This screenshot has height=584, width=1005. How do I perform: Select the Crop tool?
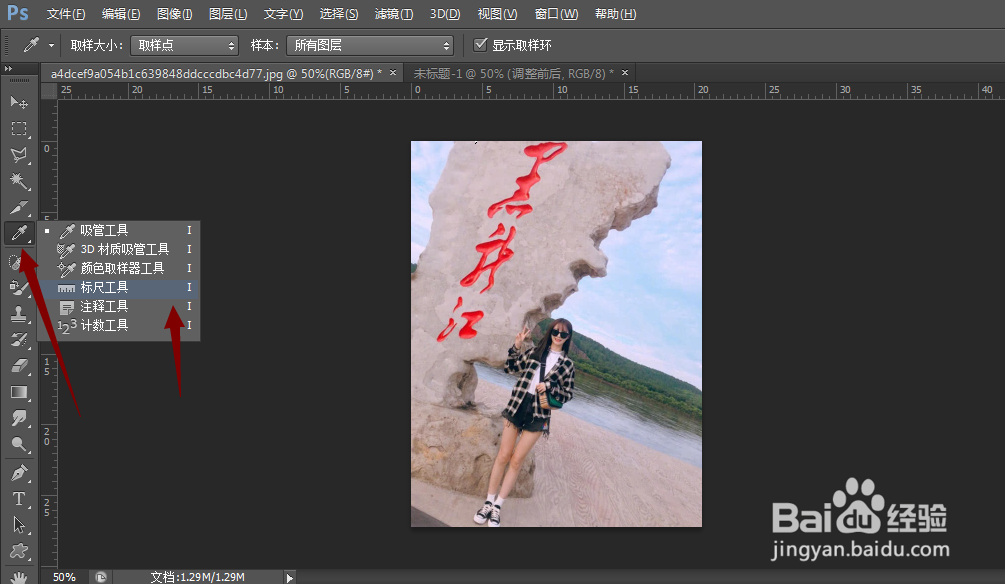tap(19, 207)
